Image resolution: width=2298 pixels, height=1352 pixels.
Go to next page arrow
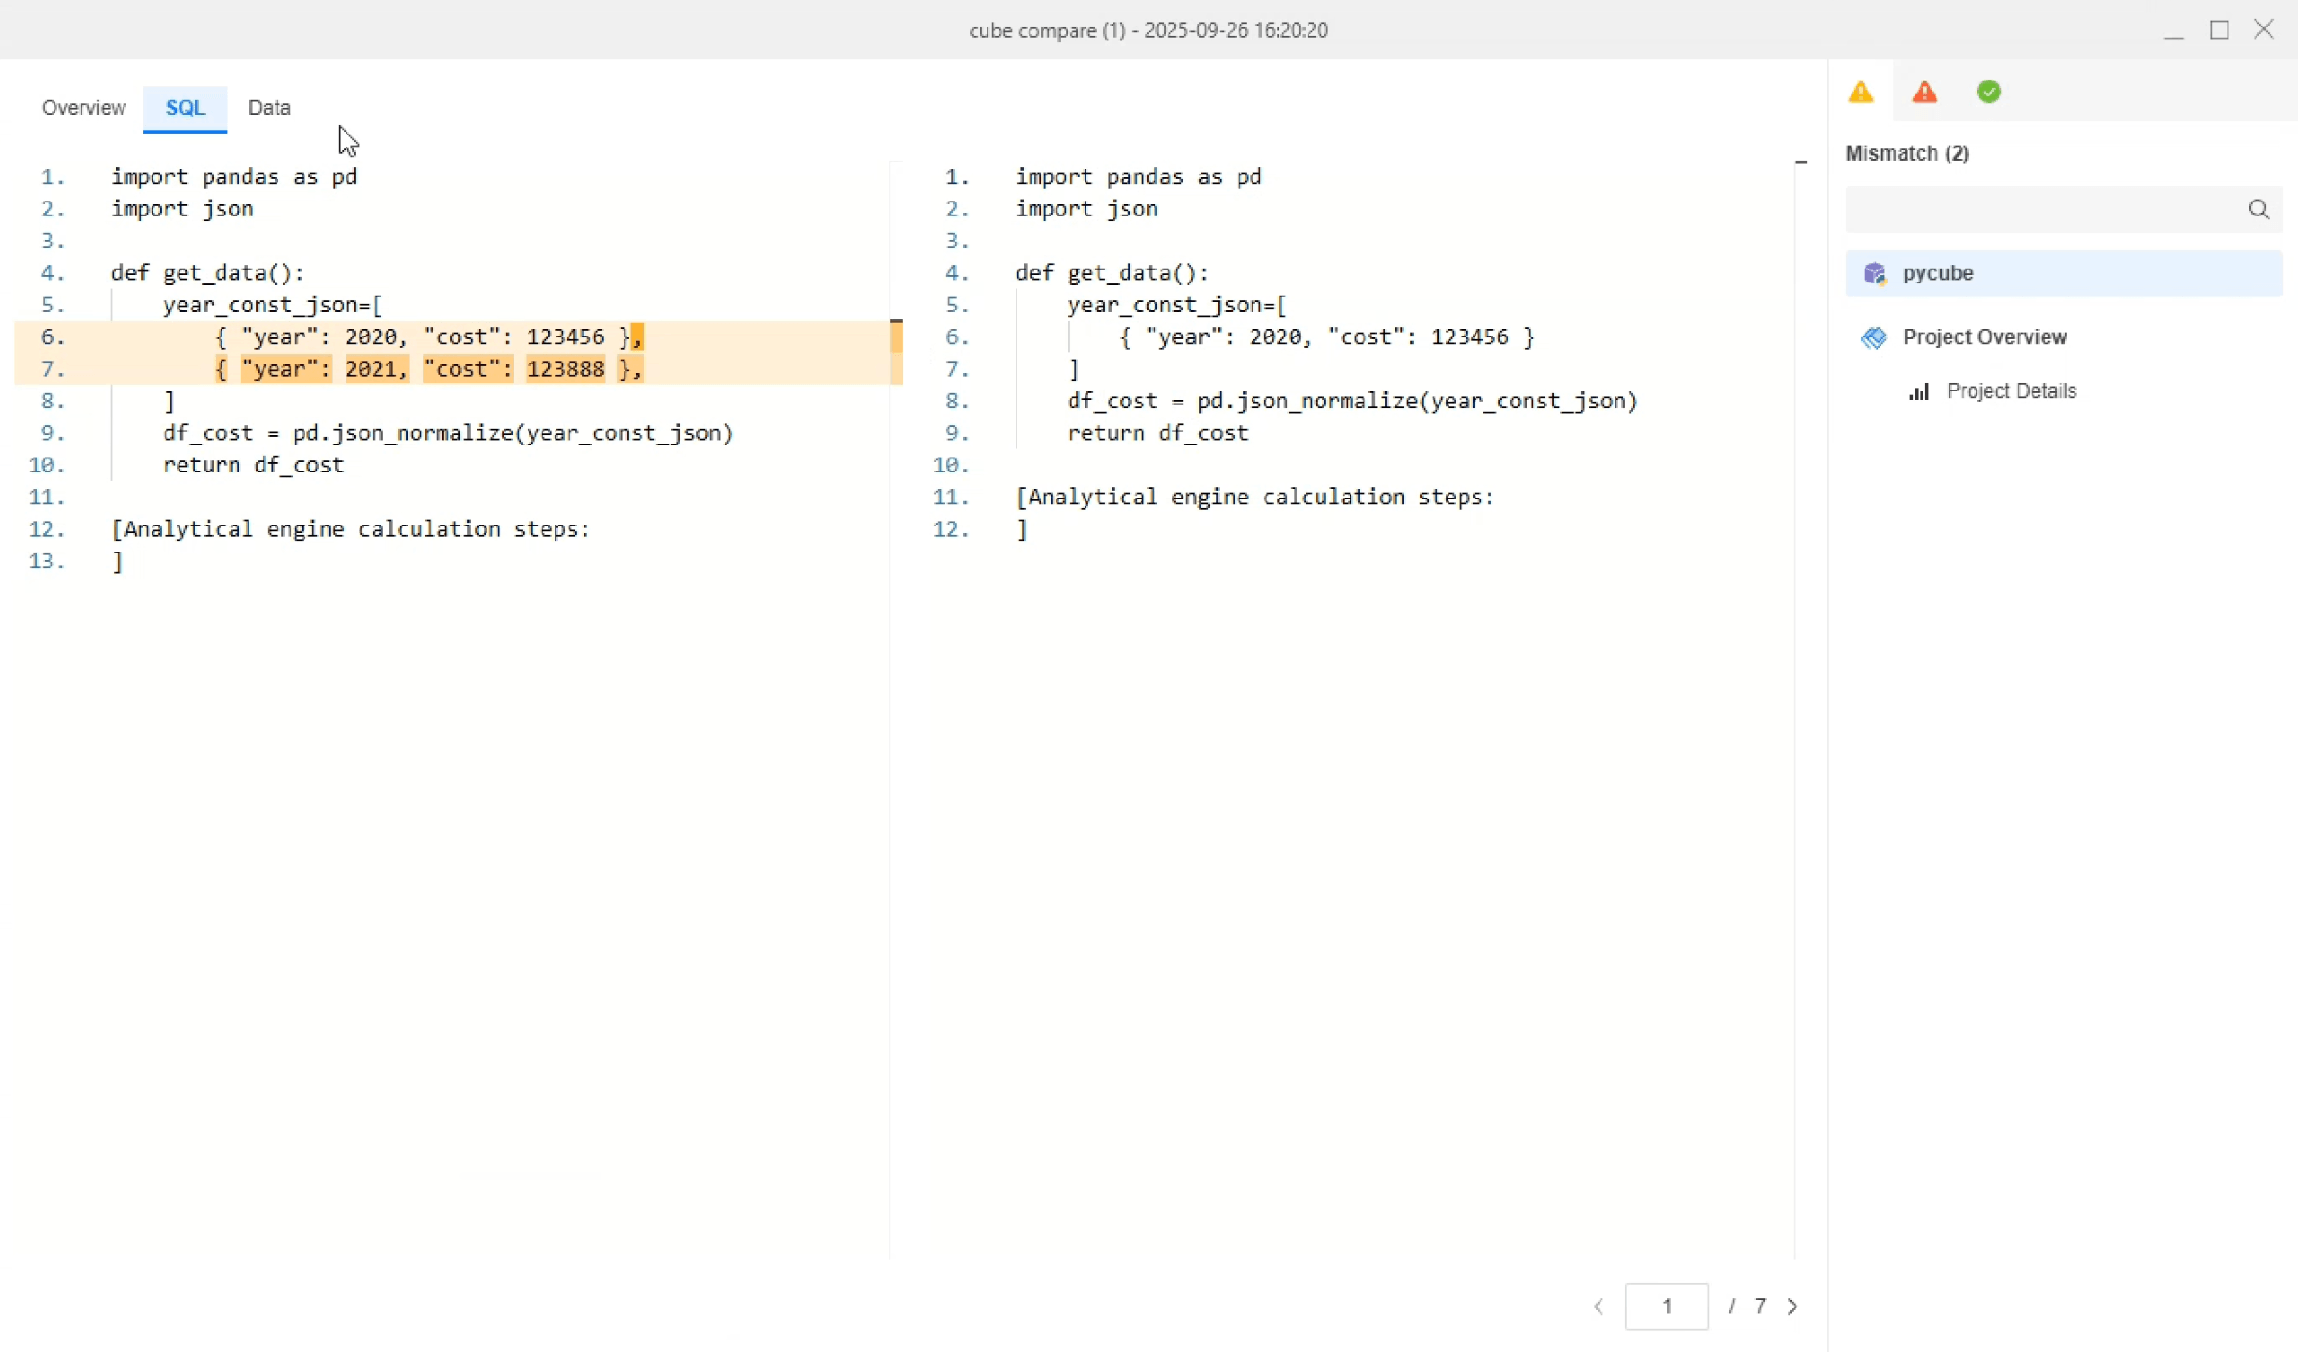[1792, 1306]
